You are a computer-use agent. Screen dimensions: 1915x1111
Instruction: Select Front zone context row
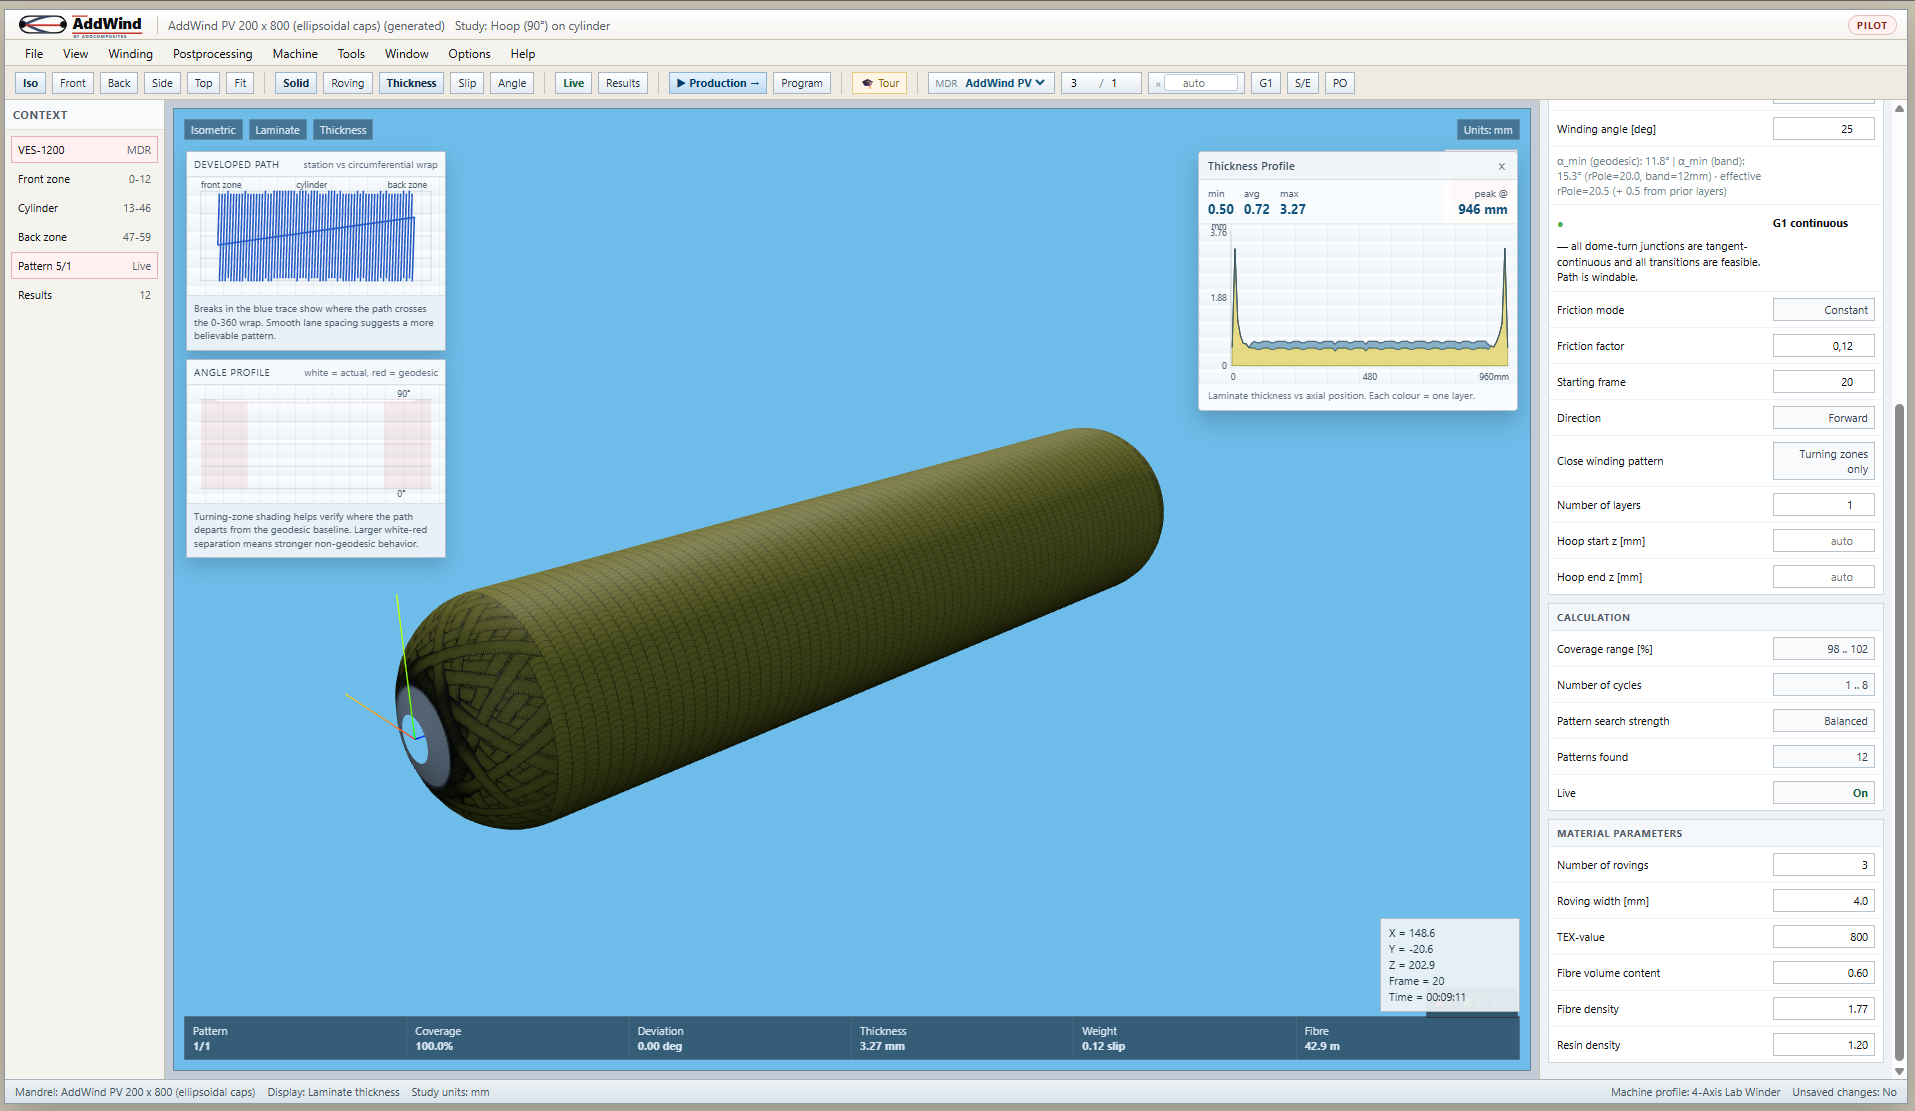point(84,179)
